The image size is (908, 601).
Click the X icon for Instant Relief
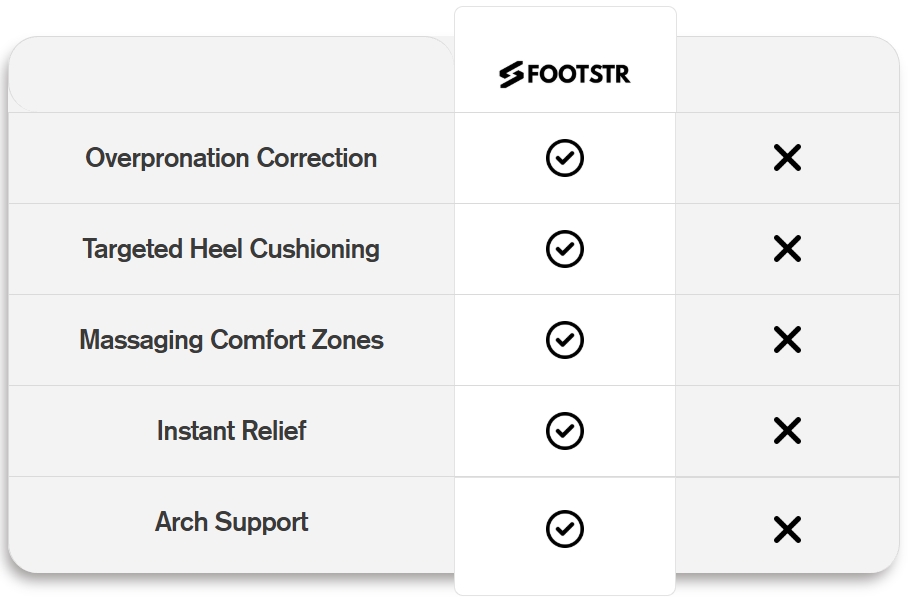point(788,431)
